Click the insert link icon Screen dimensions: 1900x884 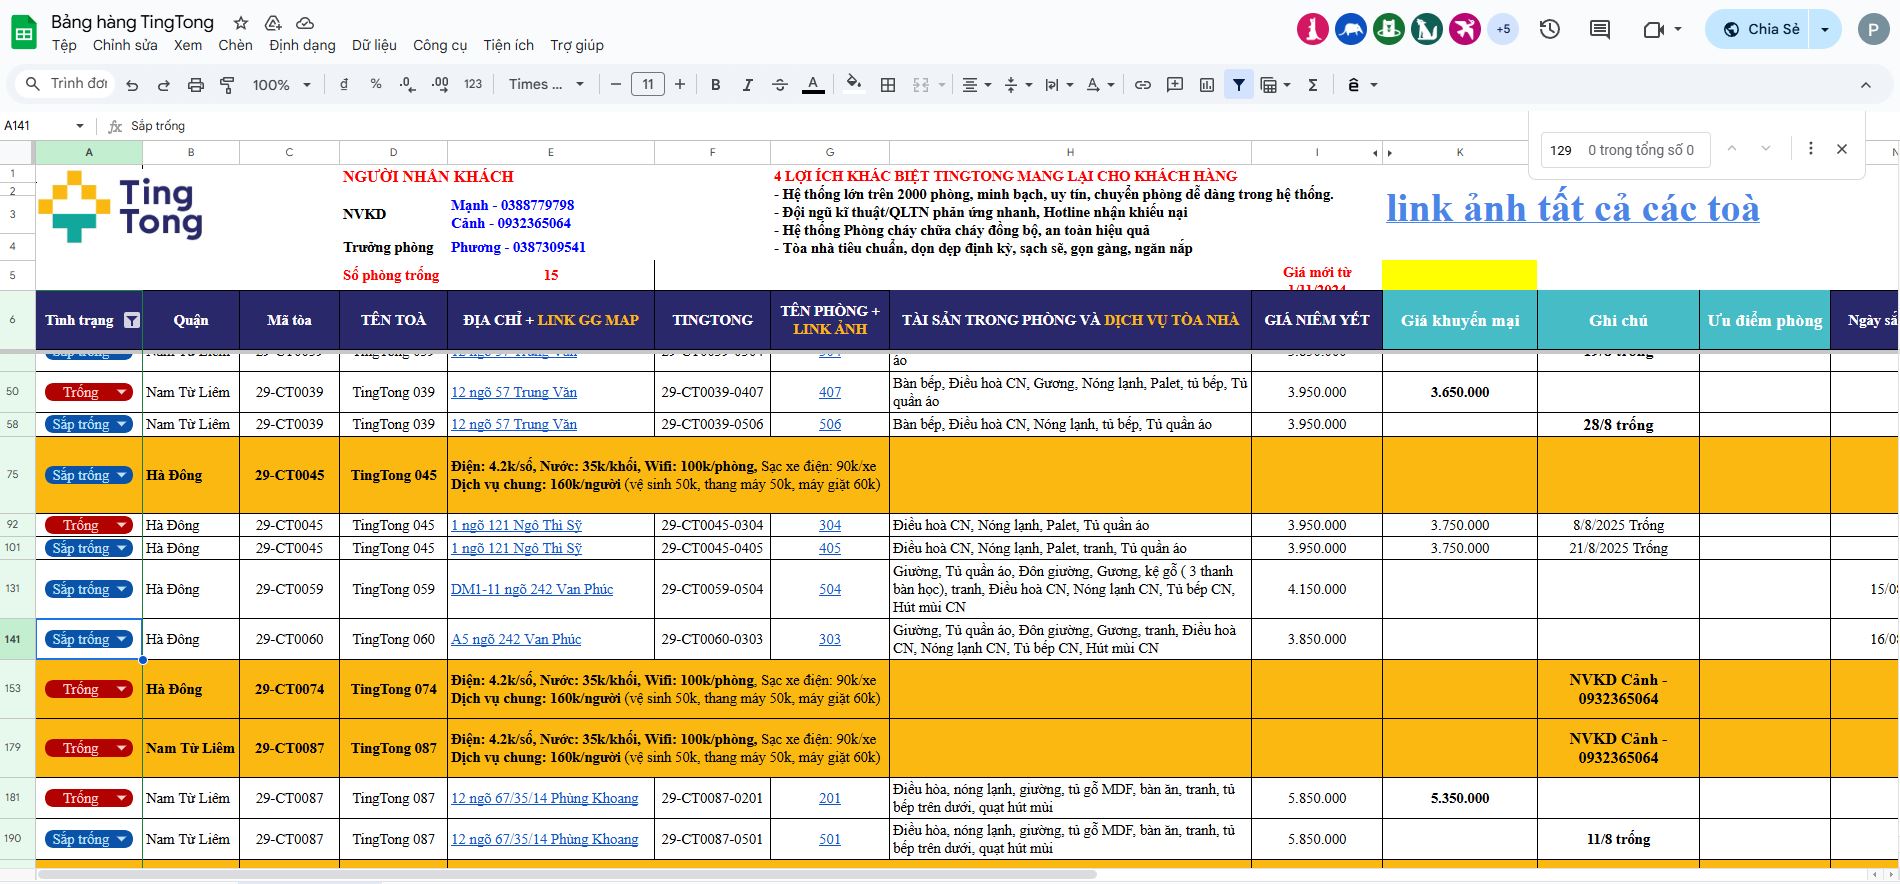pyautogui.click(x=1143, y=85)
